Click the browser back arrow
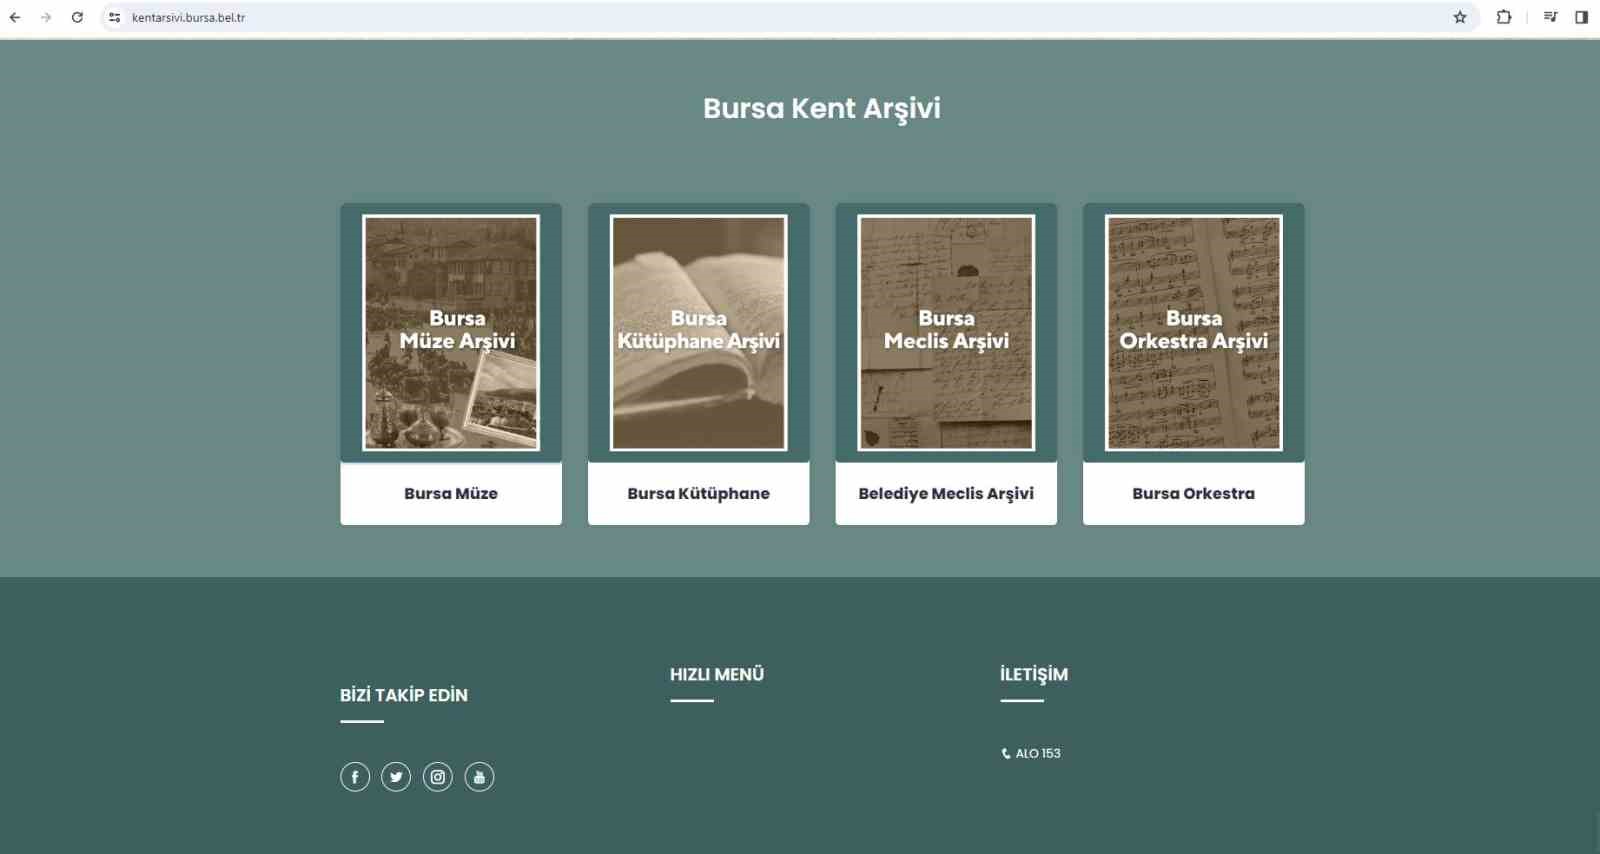This screenshot has height=854, width=1600. click(x=15, y=17)
